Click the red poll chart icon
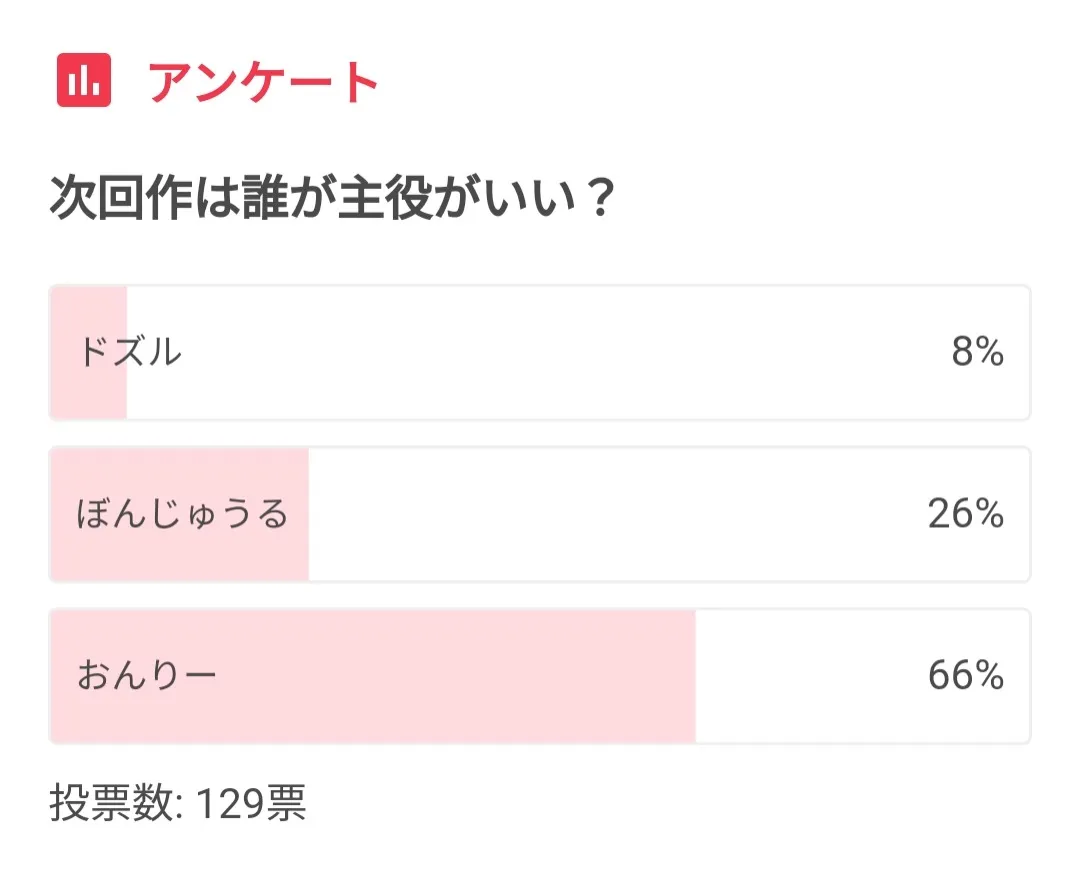The width and height of the screenshot is (1080, 889). [x=84, y=81]
